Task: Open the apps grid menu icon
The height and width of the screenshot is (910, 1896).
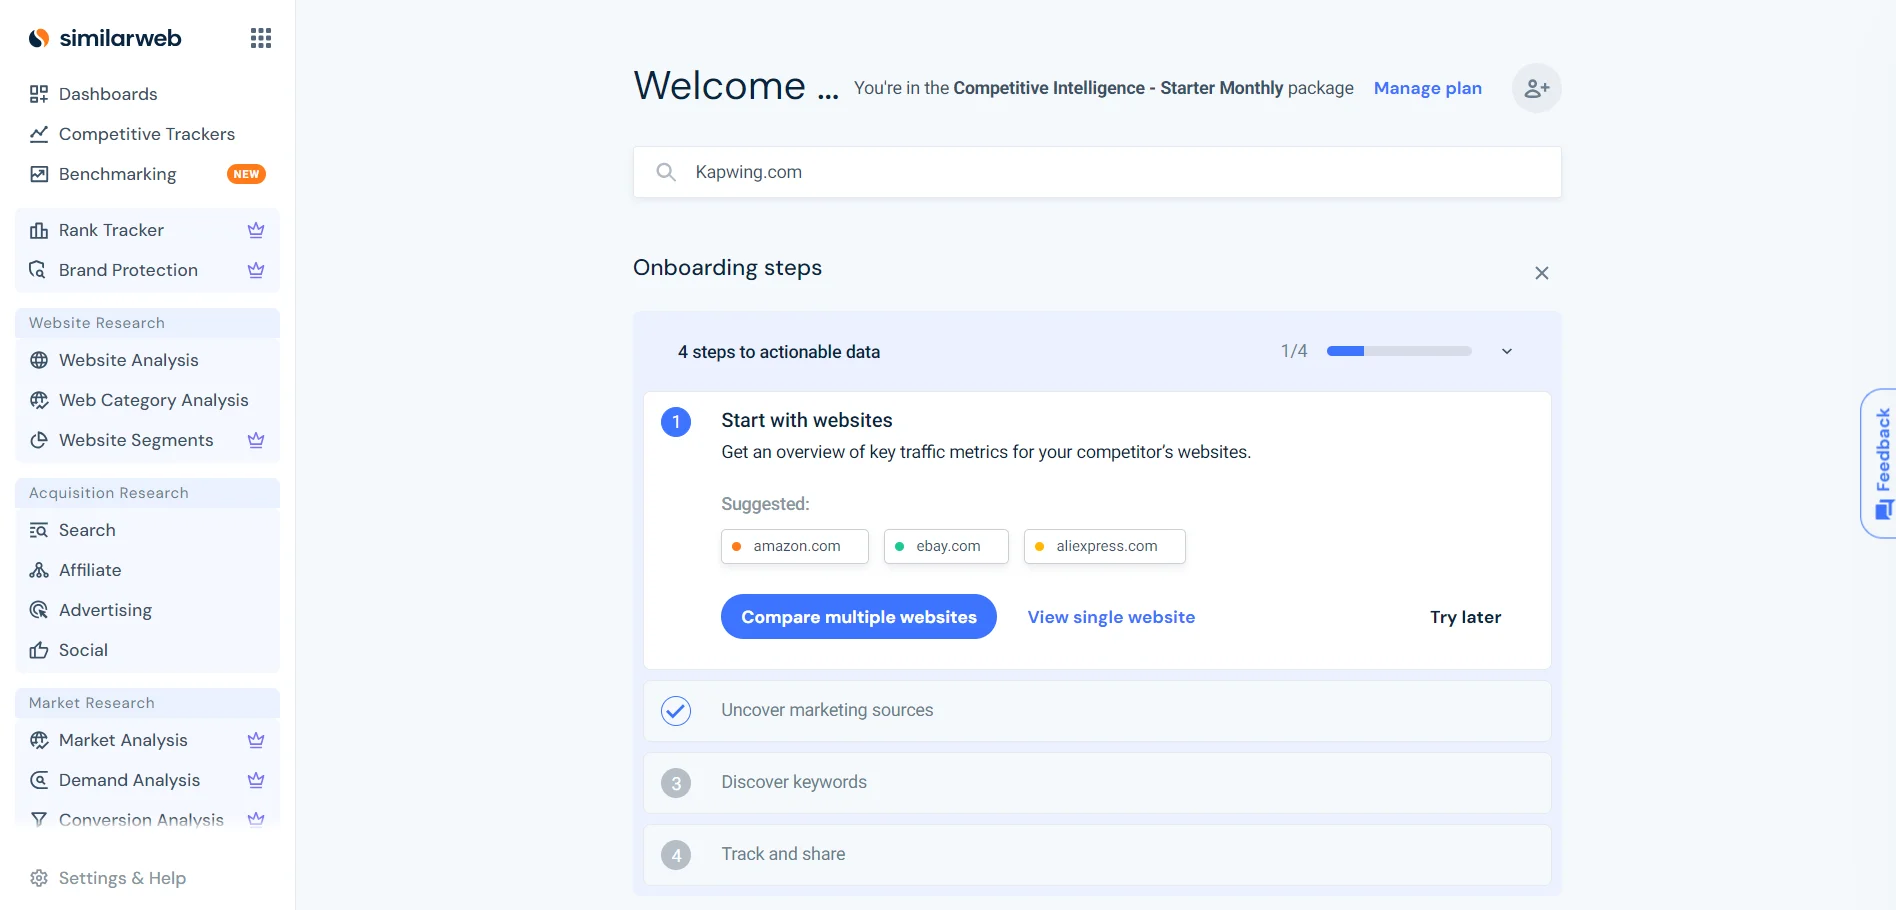Action: (x=261, y=38)
